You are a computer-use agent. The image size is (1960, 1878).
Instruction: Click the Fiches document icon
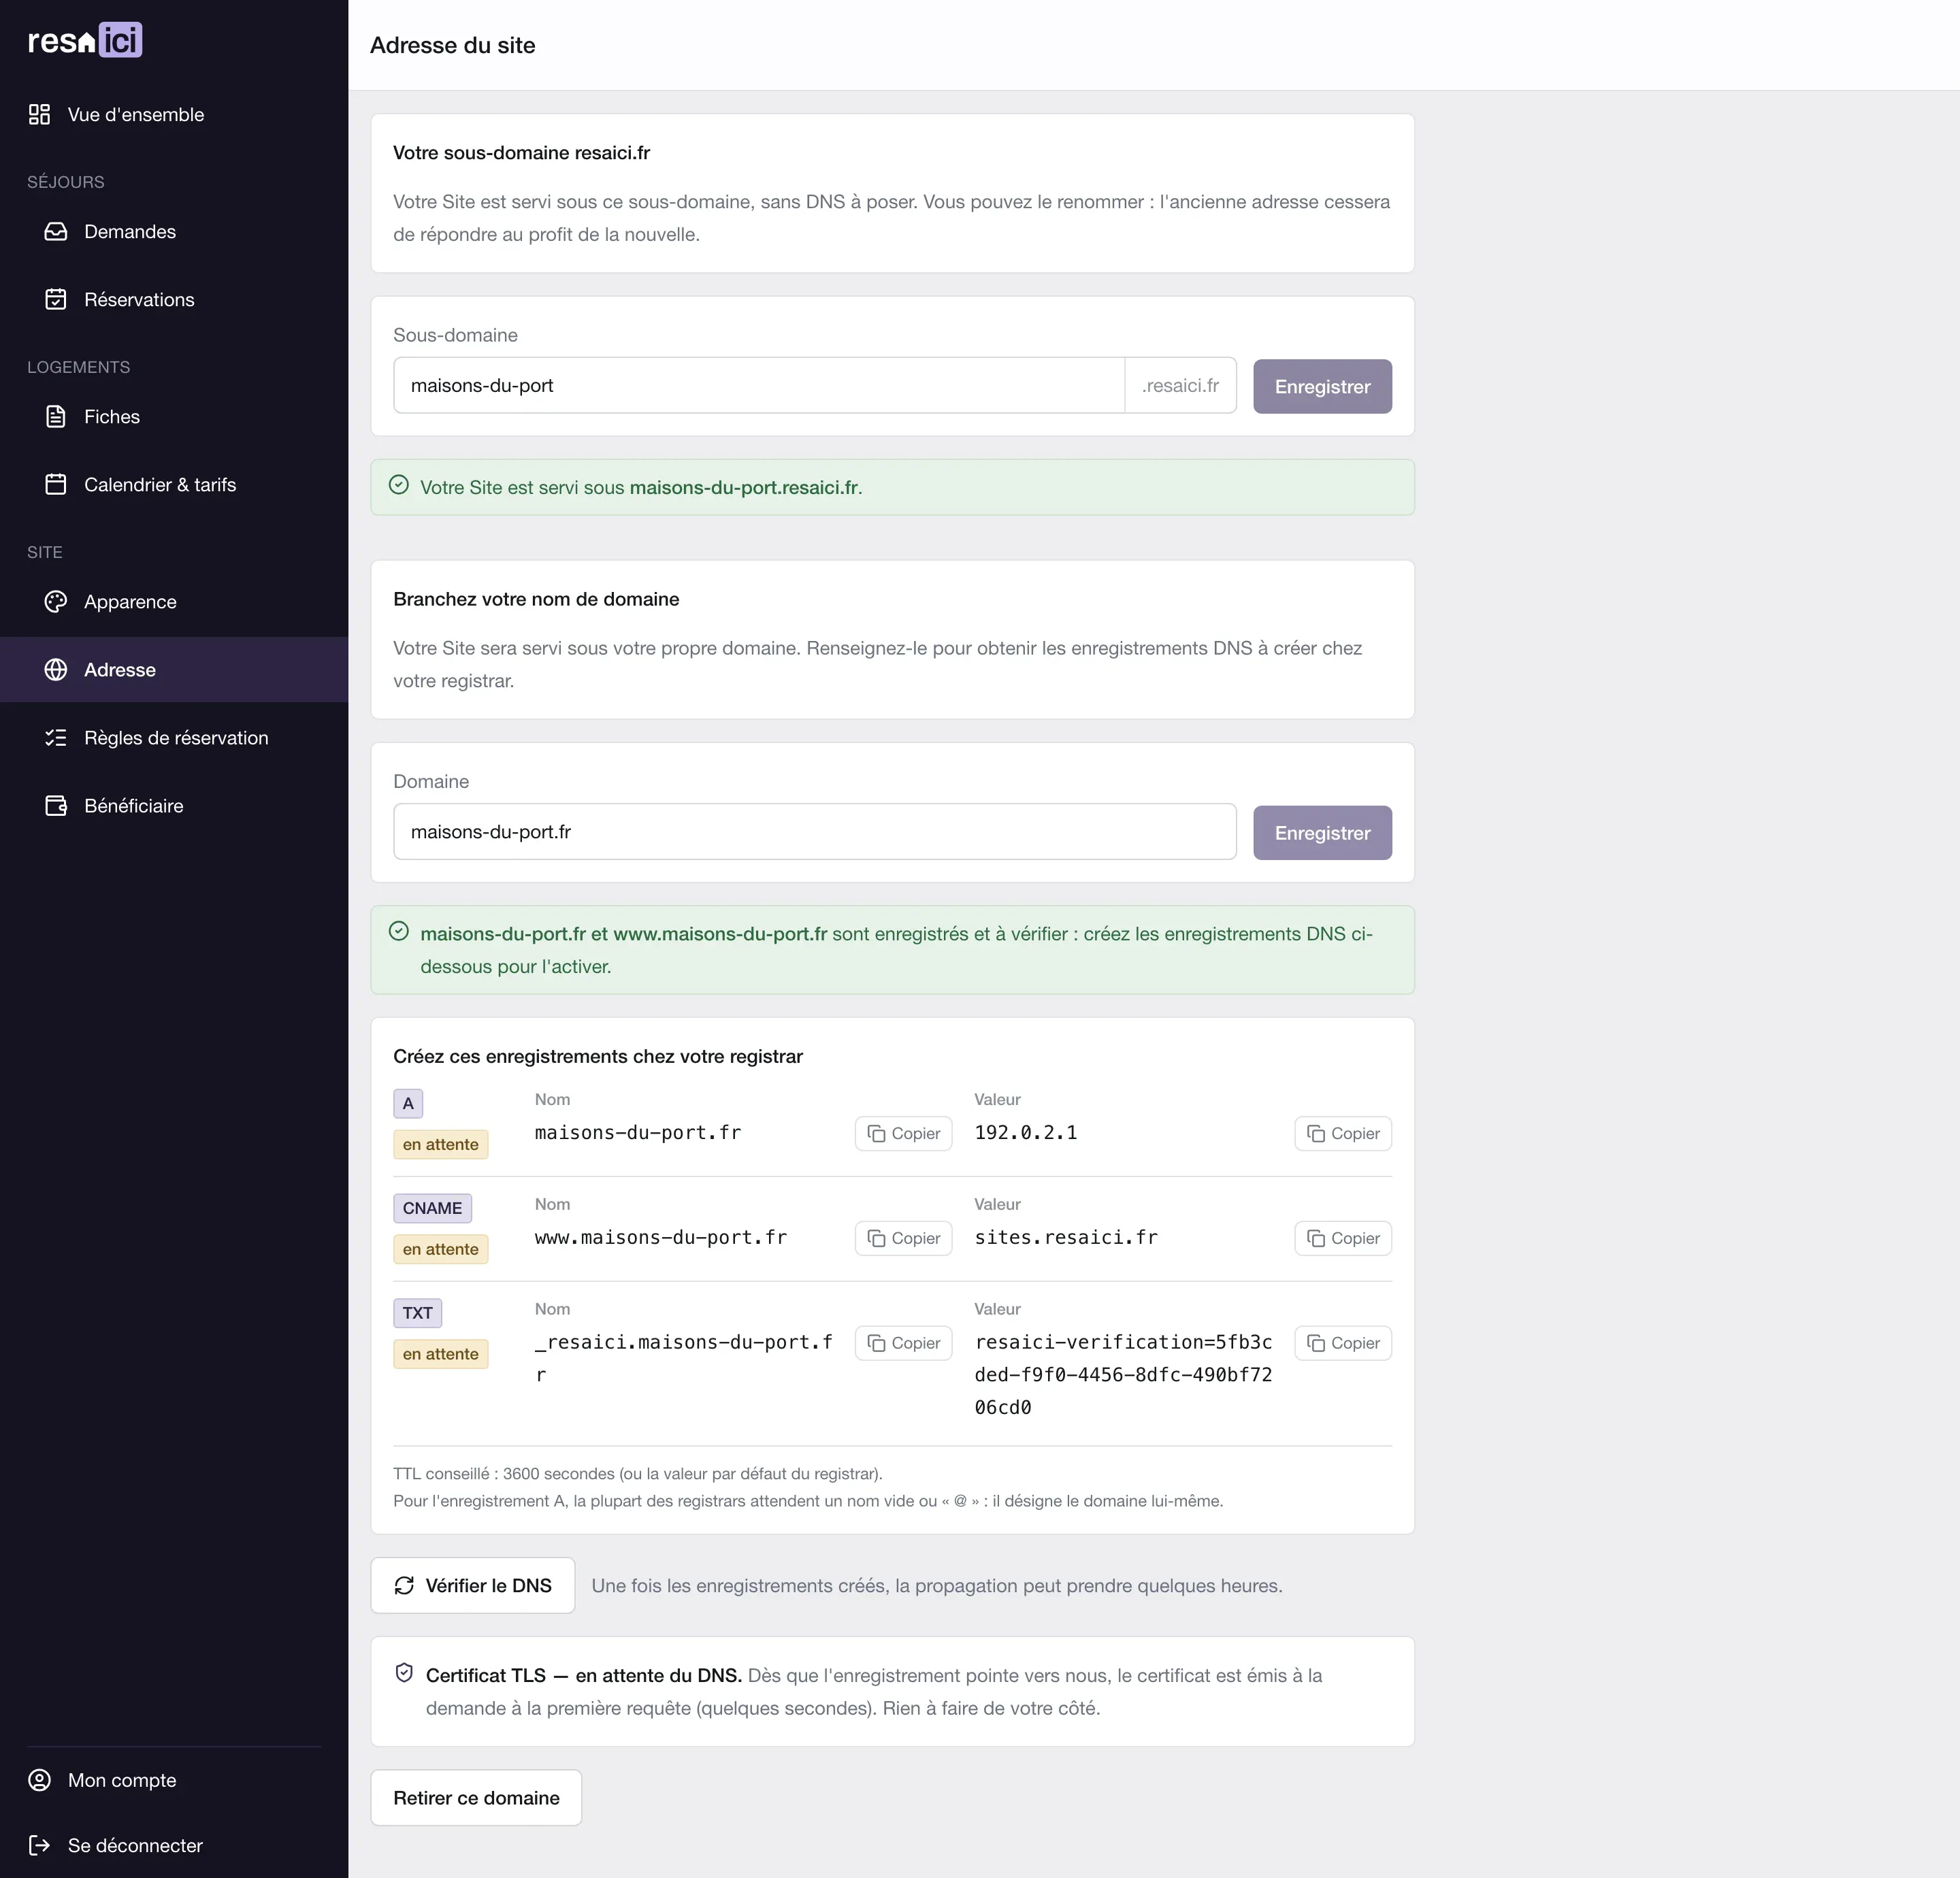56,417
